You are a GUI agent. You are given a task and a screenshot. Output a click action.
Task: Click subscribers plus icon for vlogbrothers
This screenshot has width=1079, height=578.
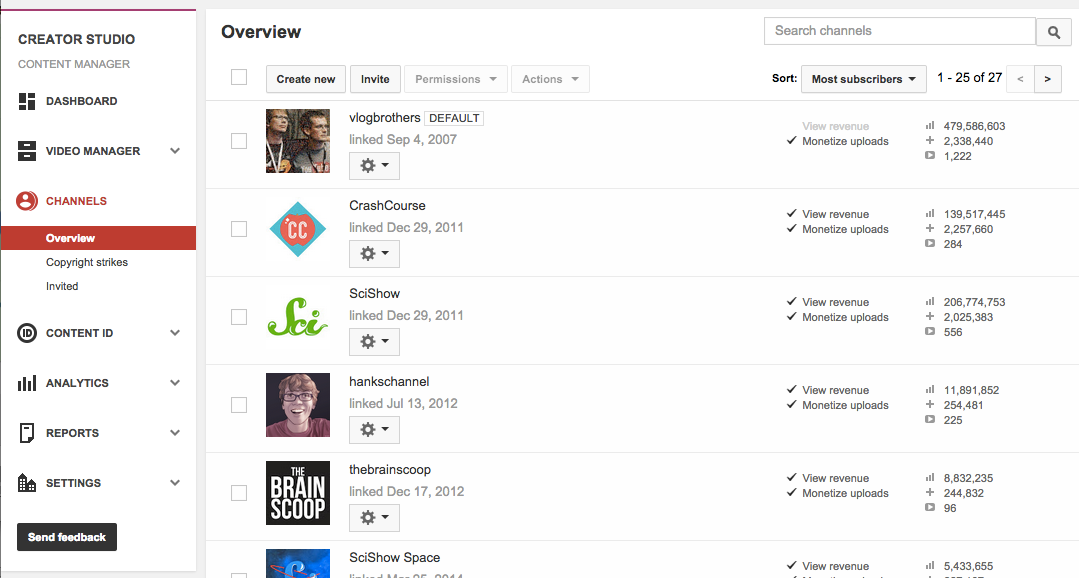click(930, 140)
